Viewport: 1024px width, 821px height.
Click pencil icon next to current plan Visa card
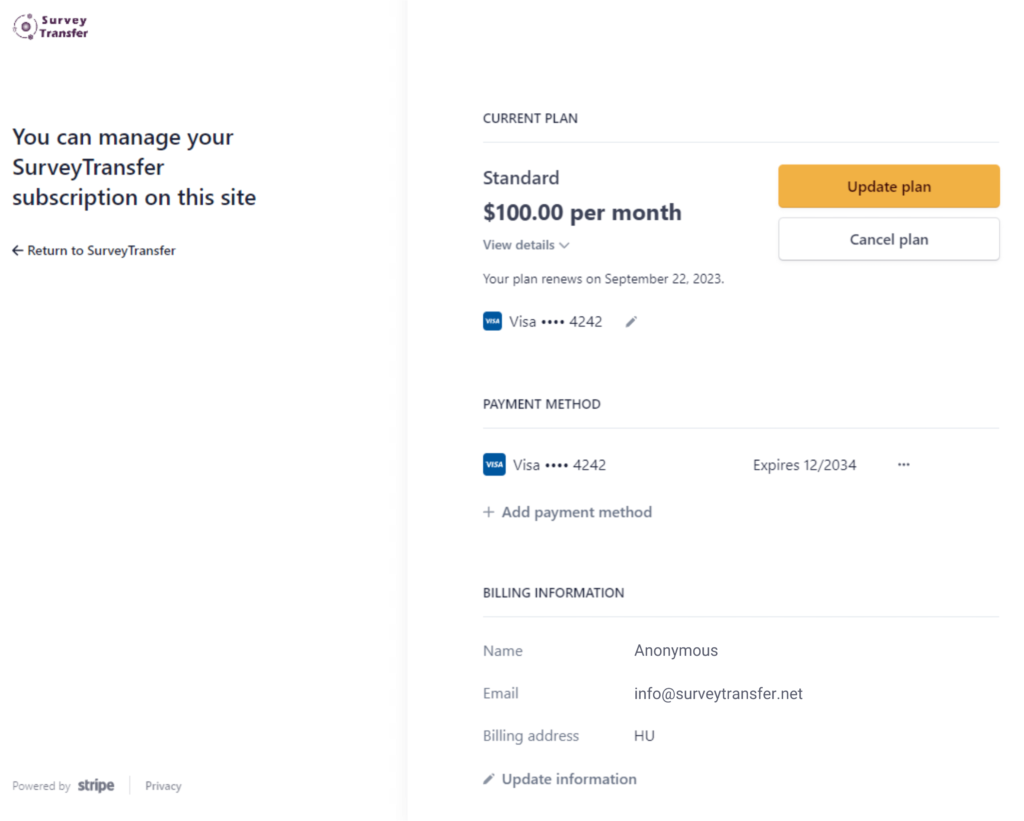pyautogui.click(x=631, y=322)
